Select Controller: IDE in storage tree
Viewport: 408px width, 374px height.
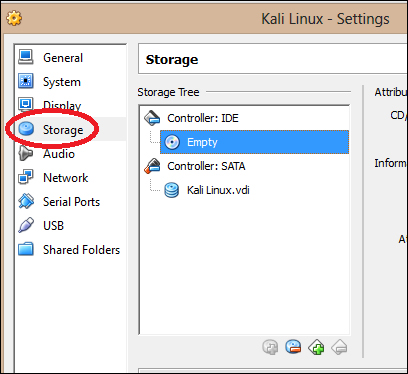point(203,118)
